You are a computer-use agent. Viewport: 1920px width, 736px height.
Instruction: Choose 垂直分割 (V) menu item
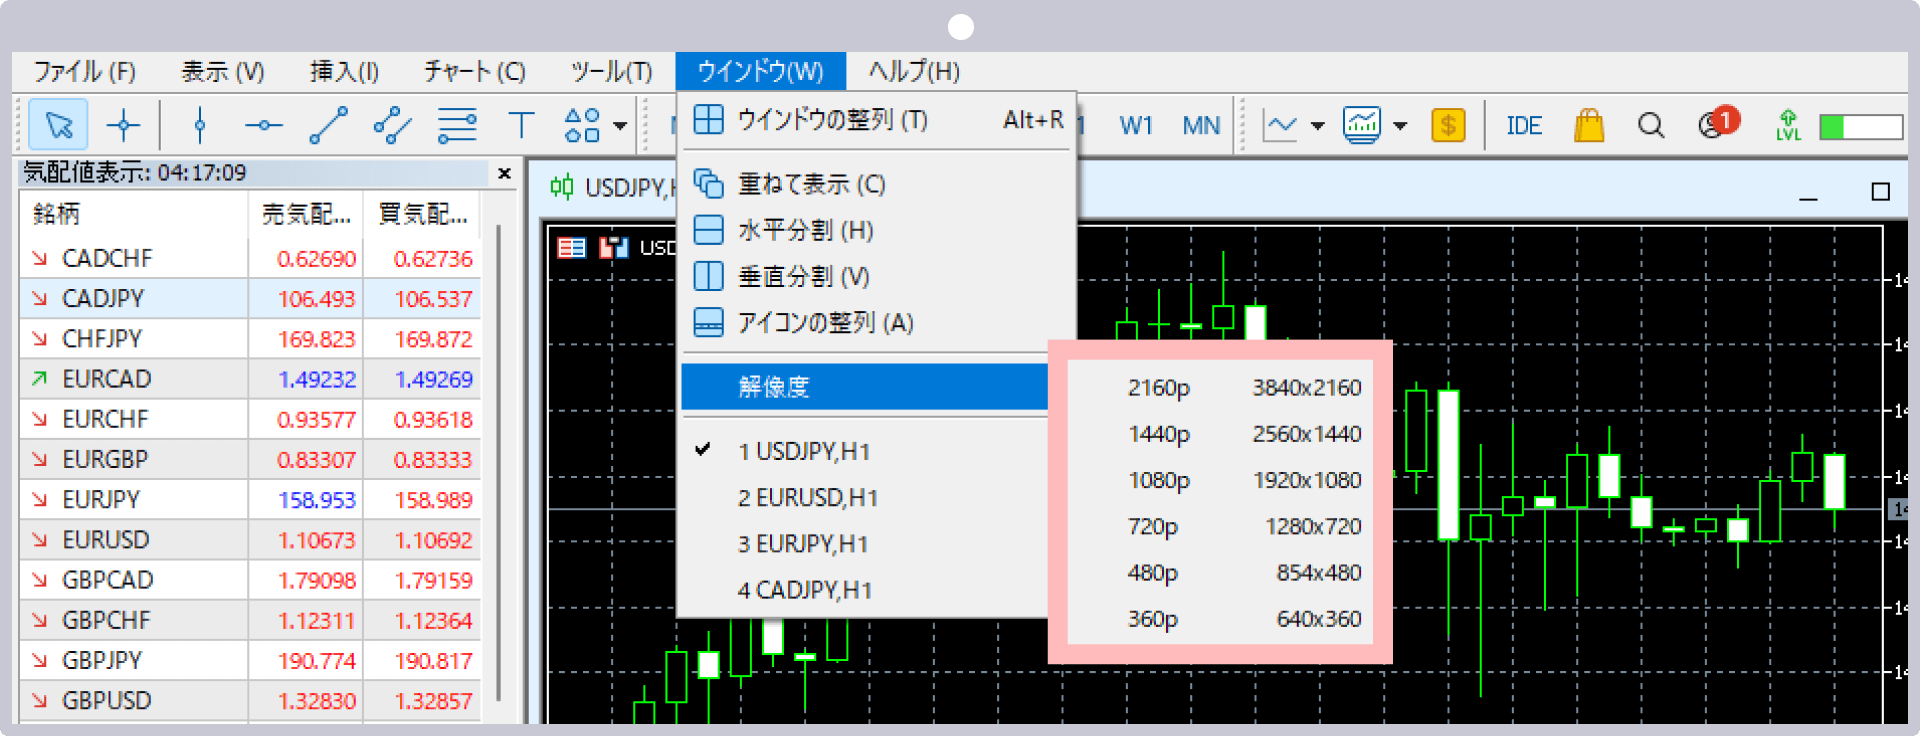877,276
